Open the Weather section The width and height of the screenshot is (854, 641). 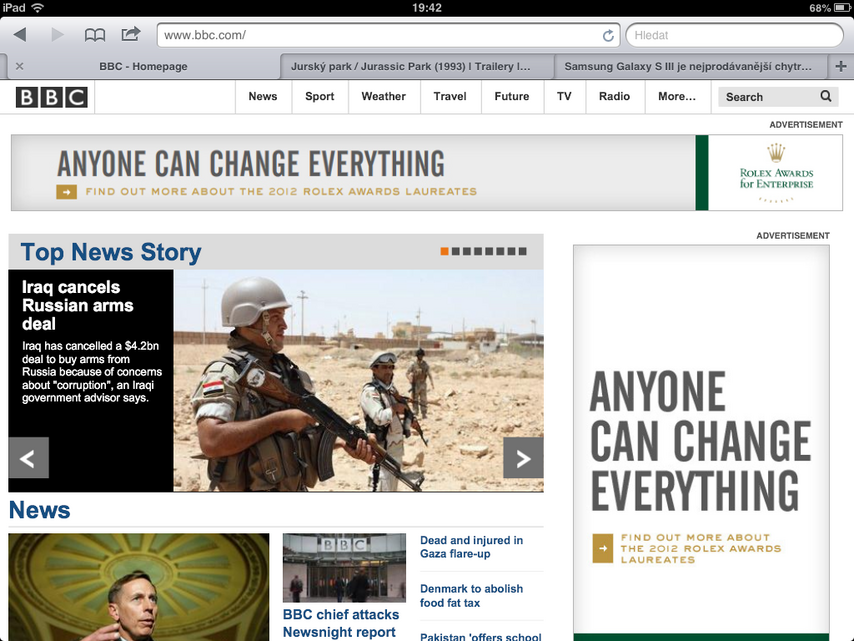pos(383,97)
